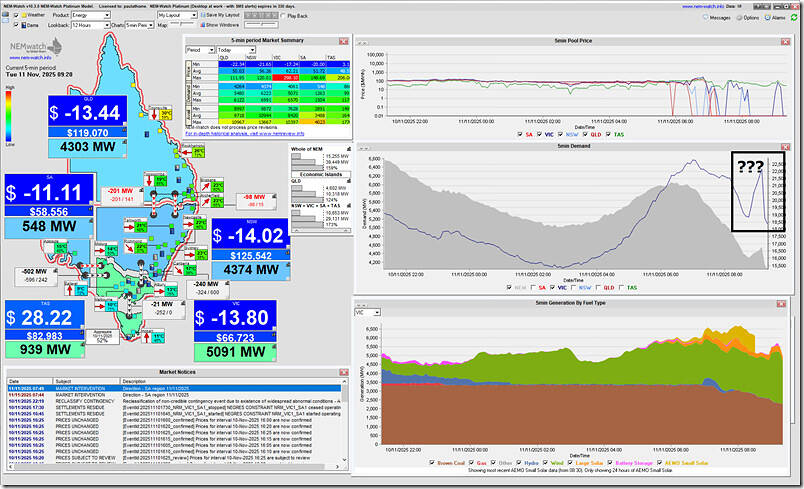Enable the Play Back radio option
The height and width of the screenshot is (489, 804).
288,17
